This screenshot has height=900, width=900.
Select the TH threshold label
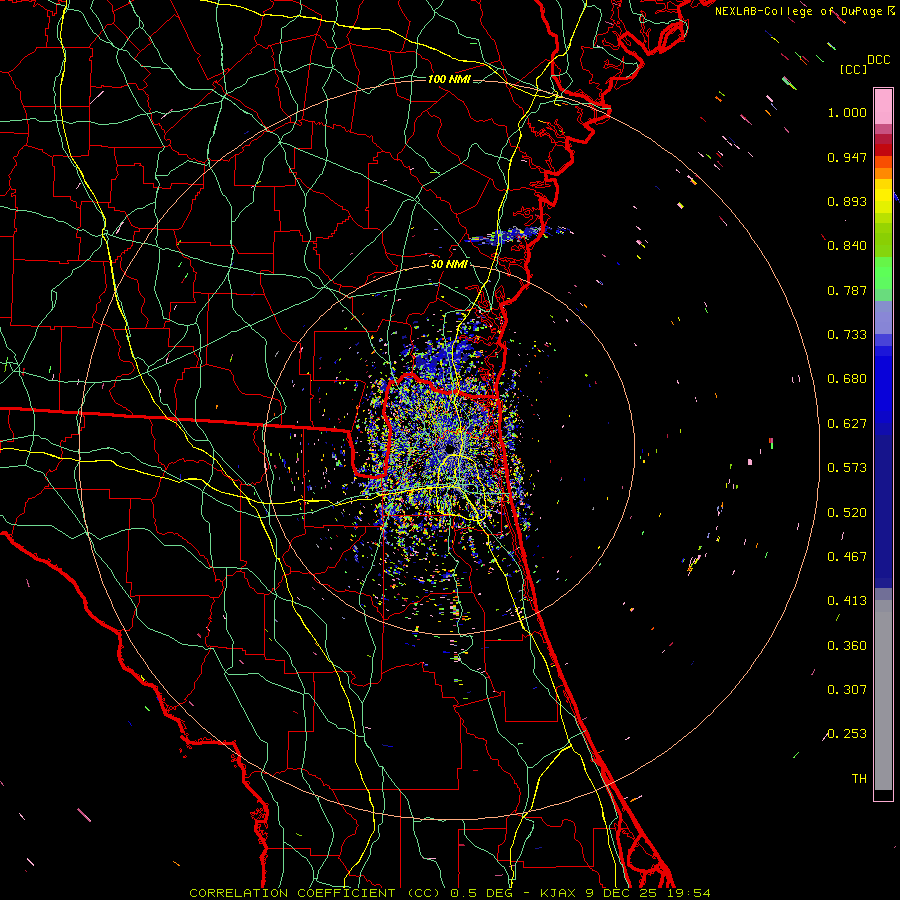(x=859, y=779)
